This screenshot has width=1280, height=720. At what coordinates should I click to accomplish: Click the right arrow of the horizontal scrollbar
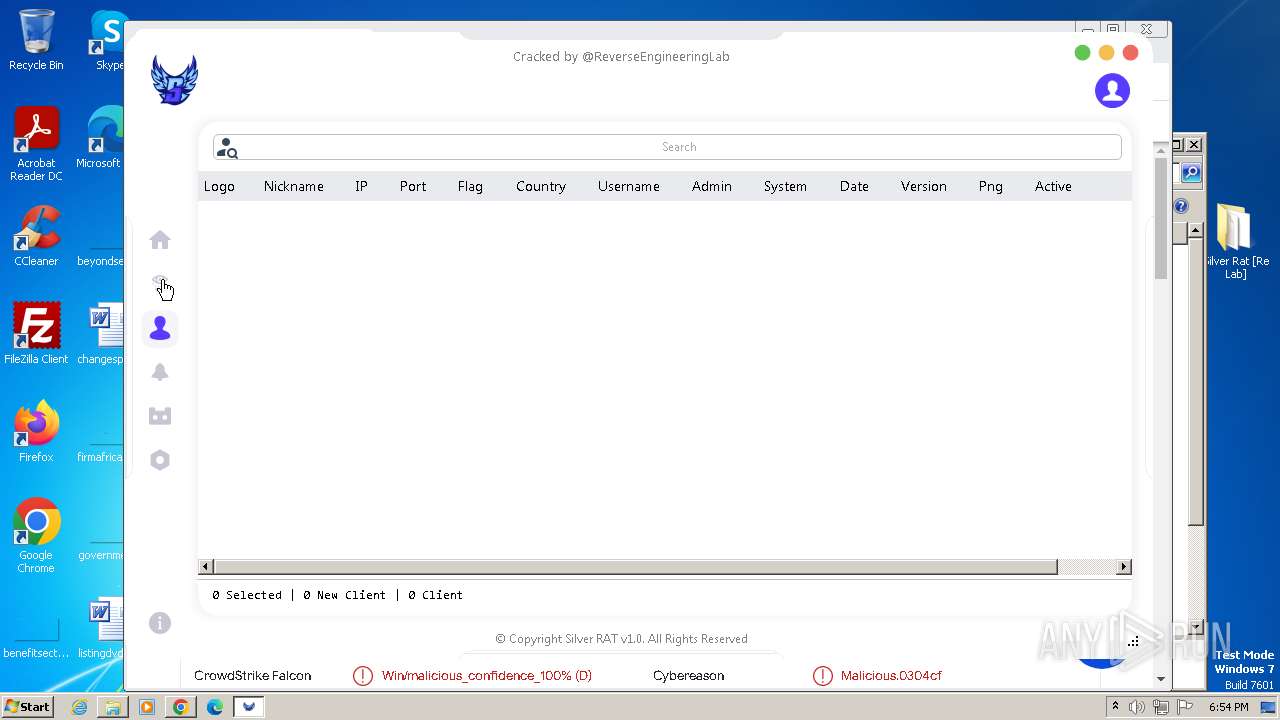[x=1124, y=567]
